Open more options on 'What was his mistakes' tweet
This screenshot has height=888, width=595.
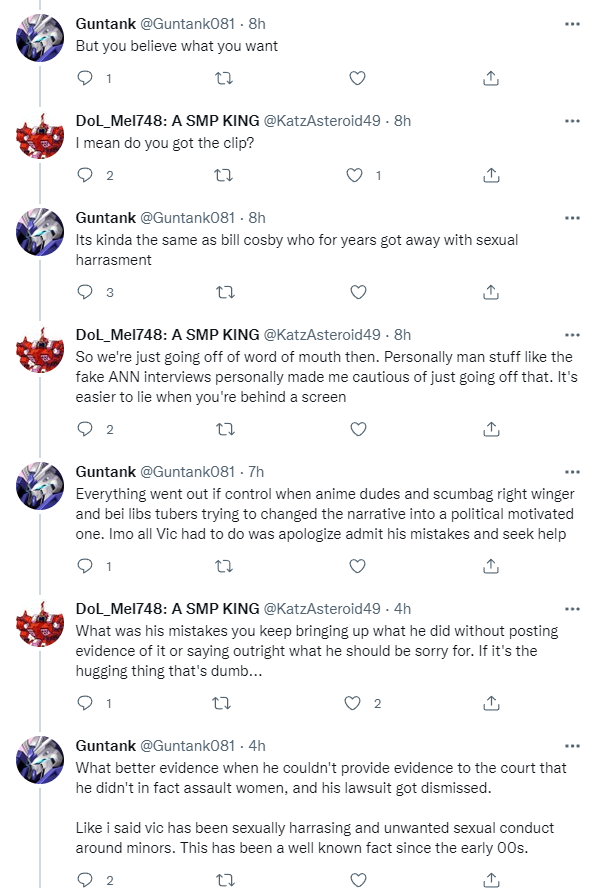pyautogui.click(x=572, y=609)
